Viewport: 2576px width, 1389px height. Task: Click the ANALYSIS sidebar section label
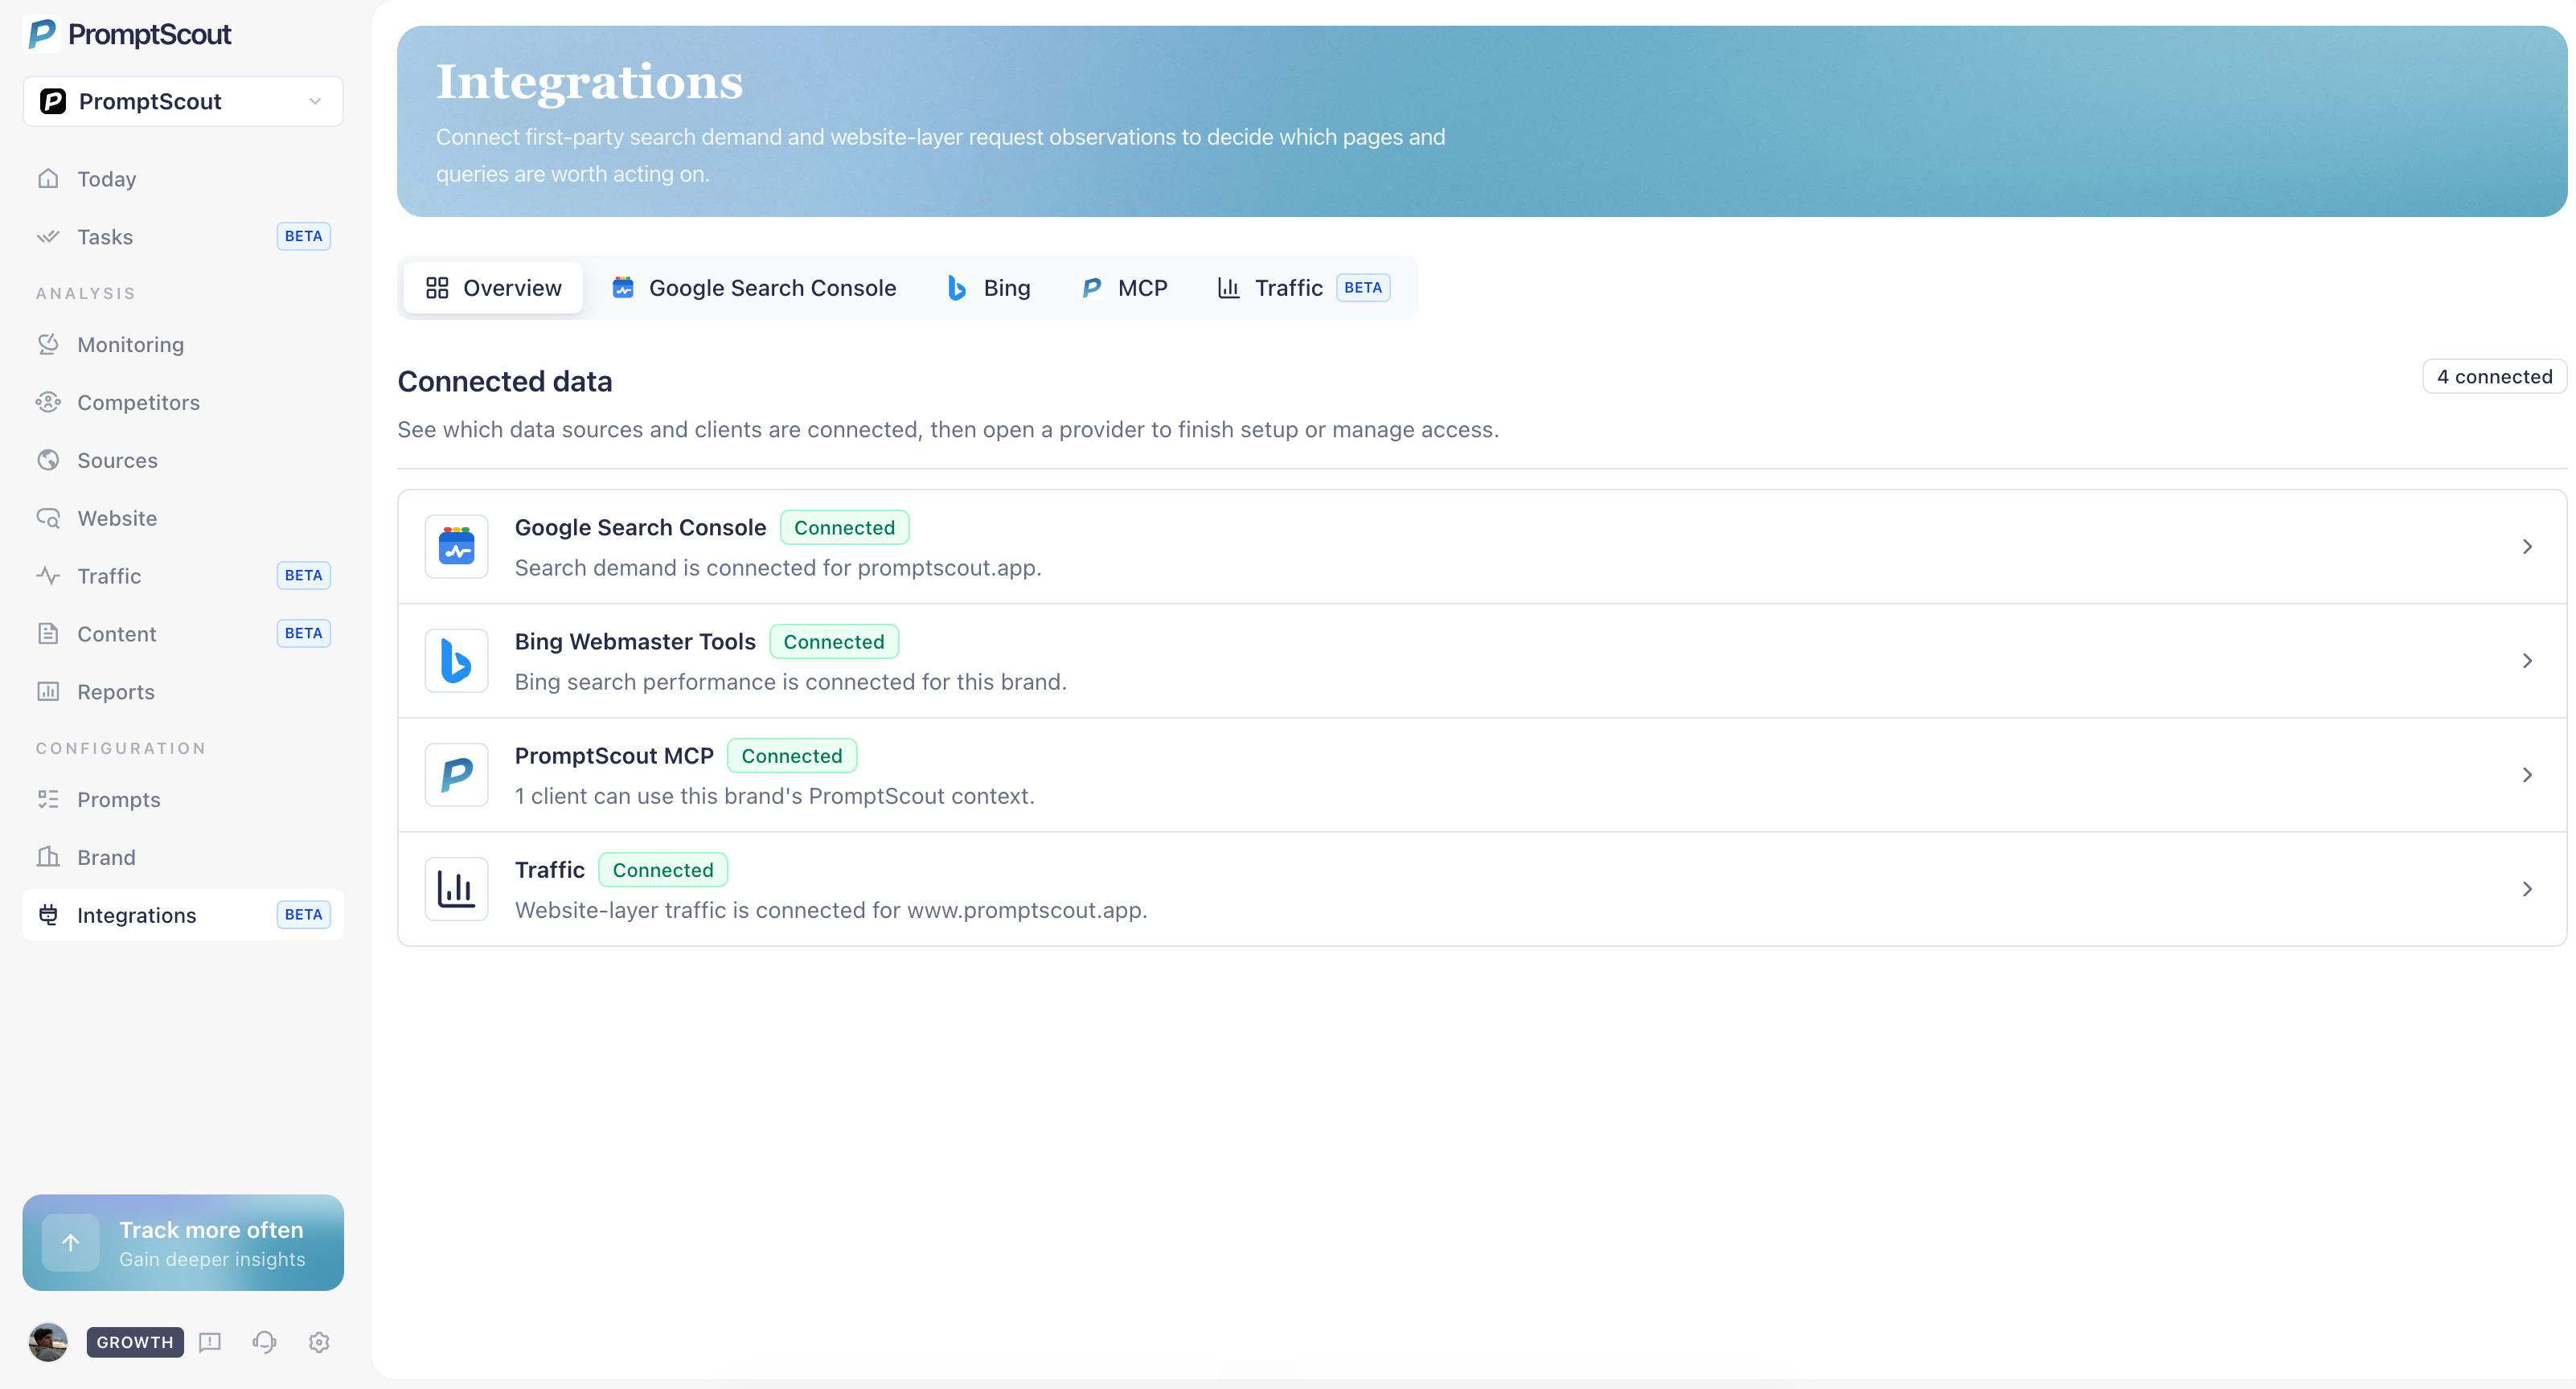click(x=86, y=294)
